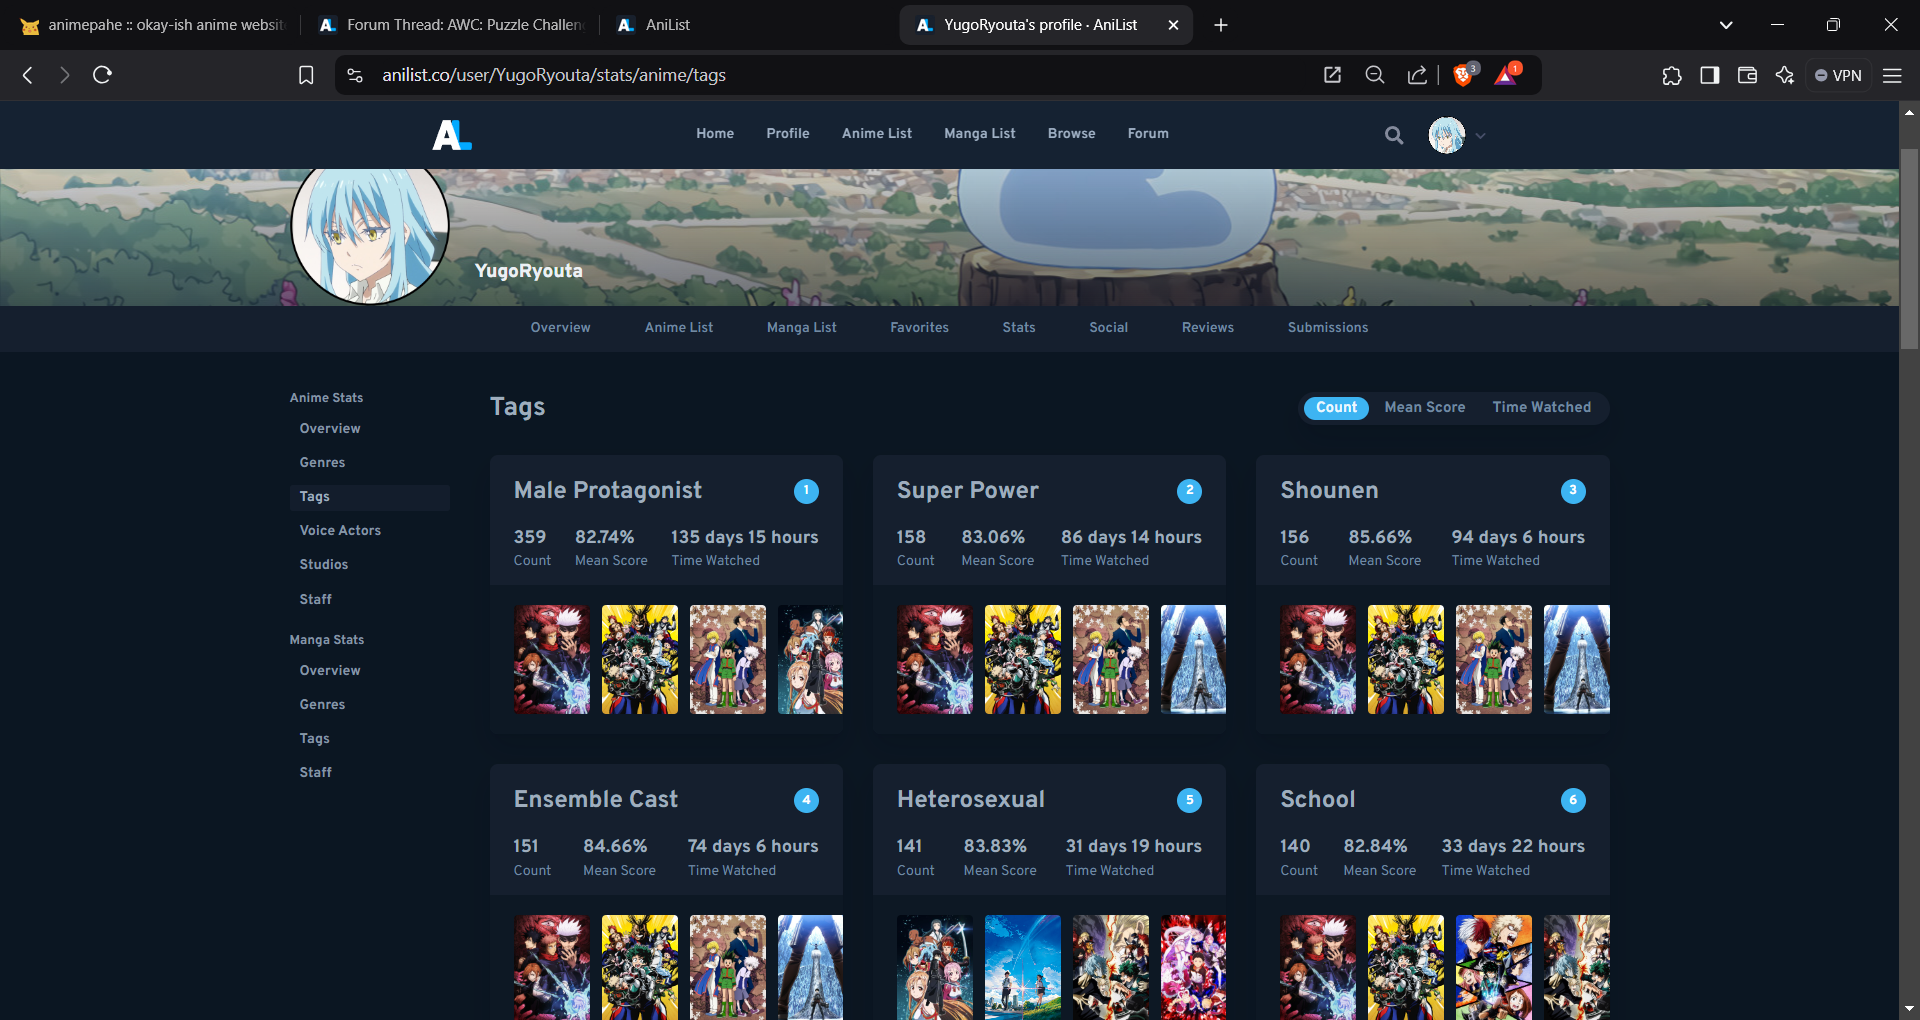The height and width of the screenshot is (1020, 1920).
Task: Open the Brave Wallet icon
Action: pos(1747,75)
